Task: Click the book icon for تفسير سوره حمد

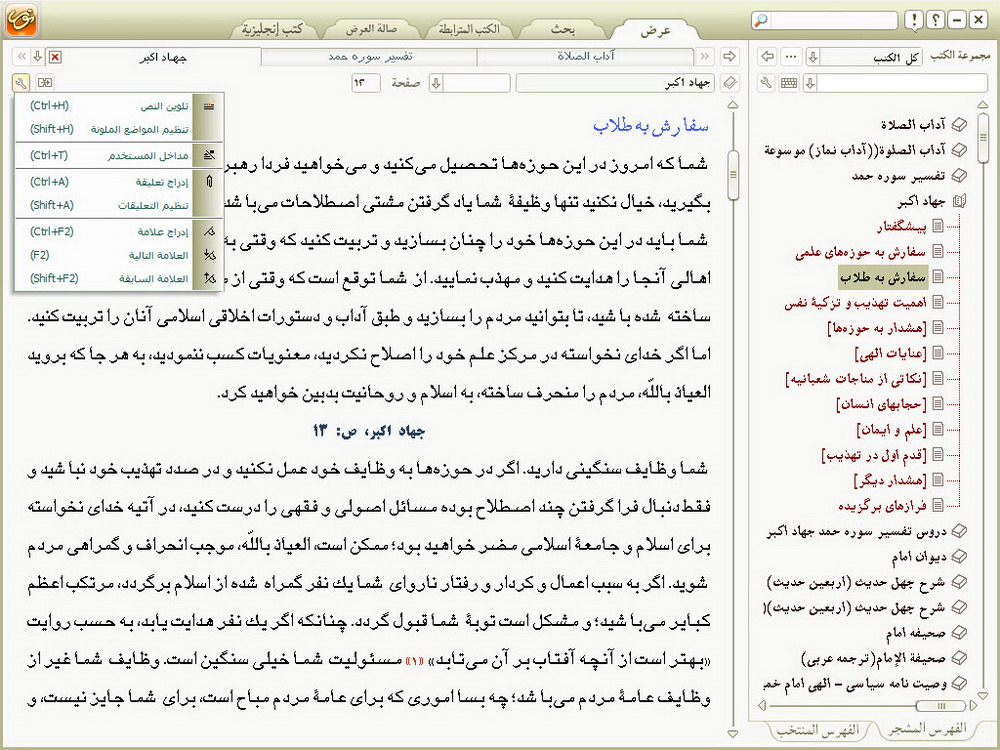Action: pyautogui.click(x=959, y=175)
